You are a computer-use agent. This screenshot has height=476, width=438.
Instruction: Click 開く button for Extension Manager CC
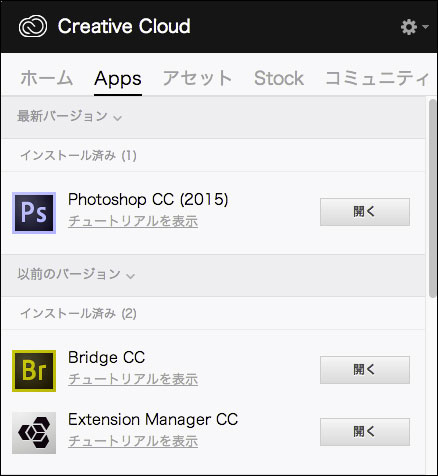pyautogui.click(x=365, y=432)
